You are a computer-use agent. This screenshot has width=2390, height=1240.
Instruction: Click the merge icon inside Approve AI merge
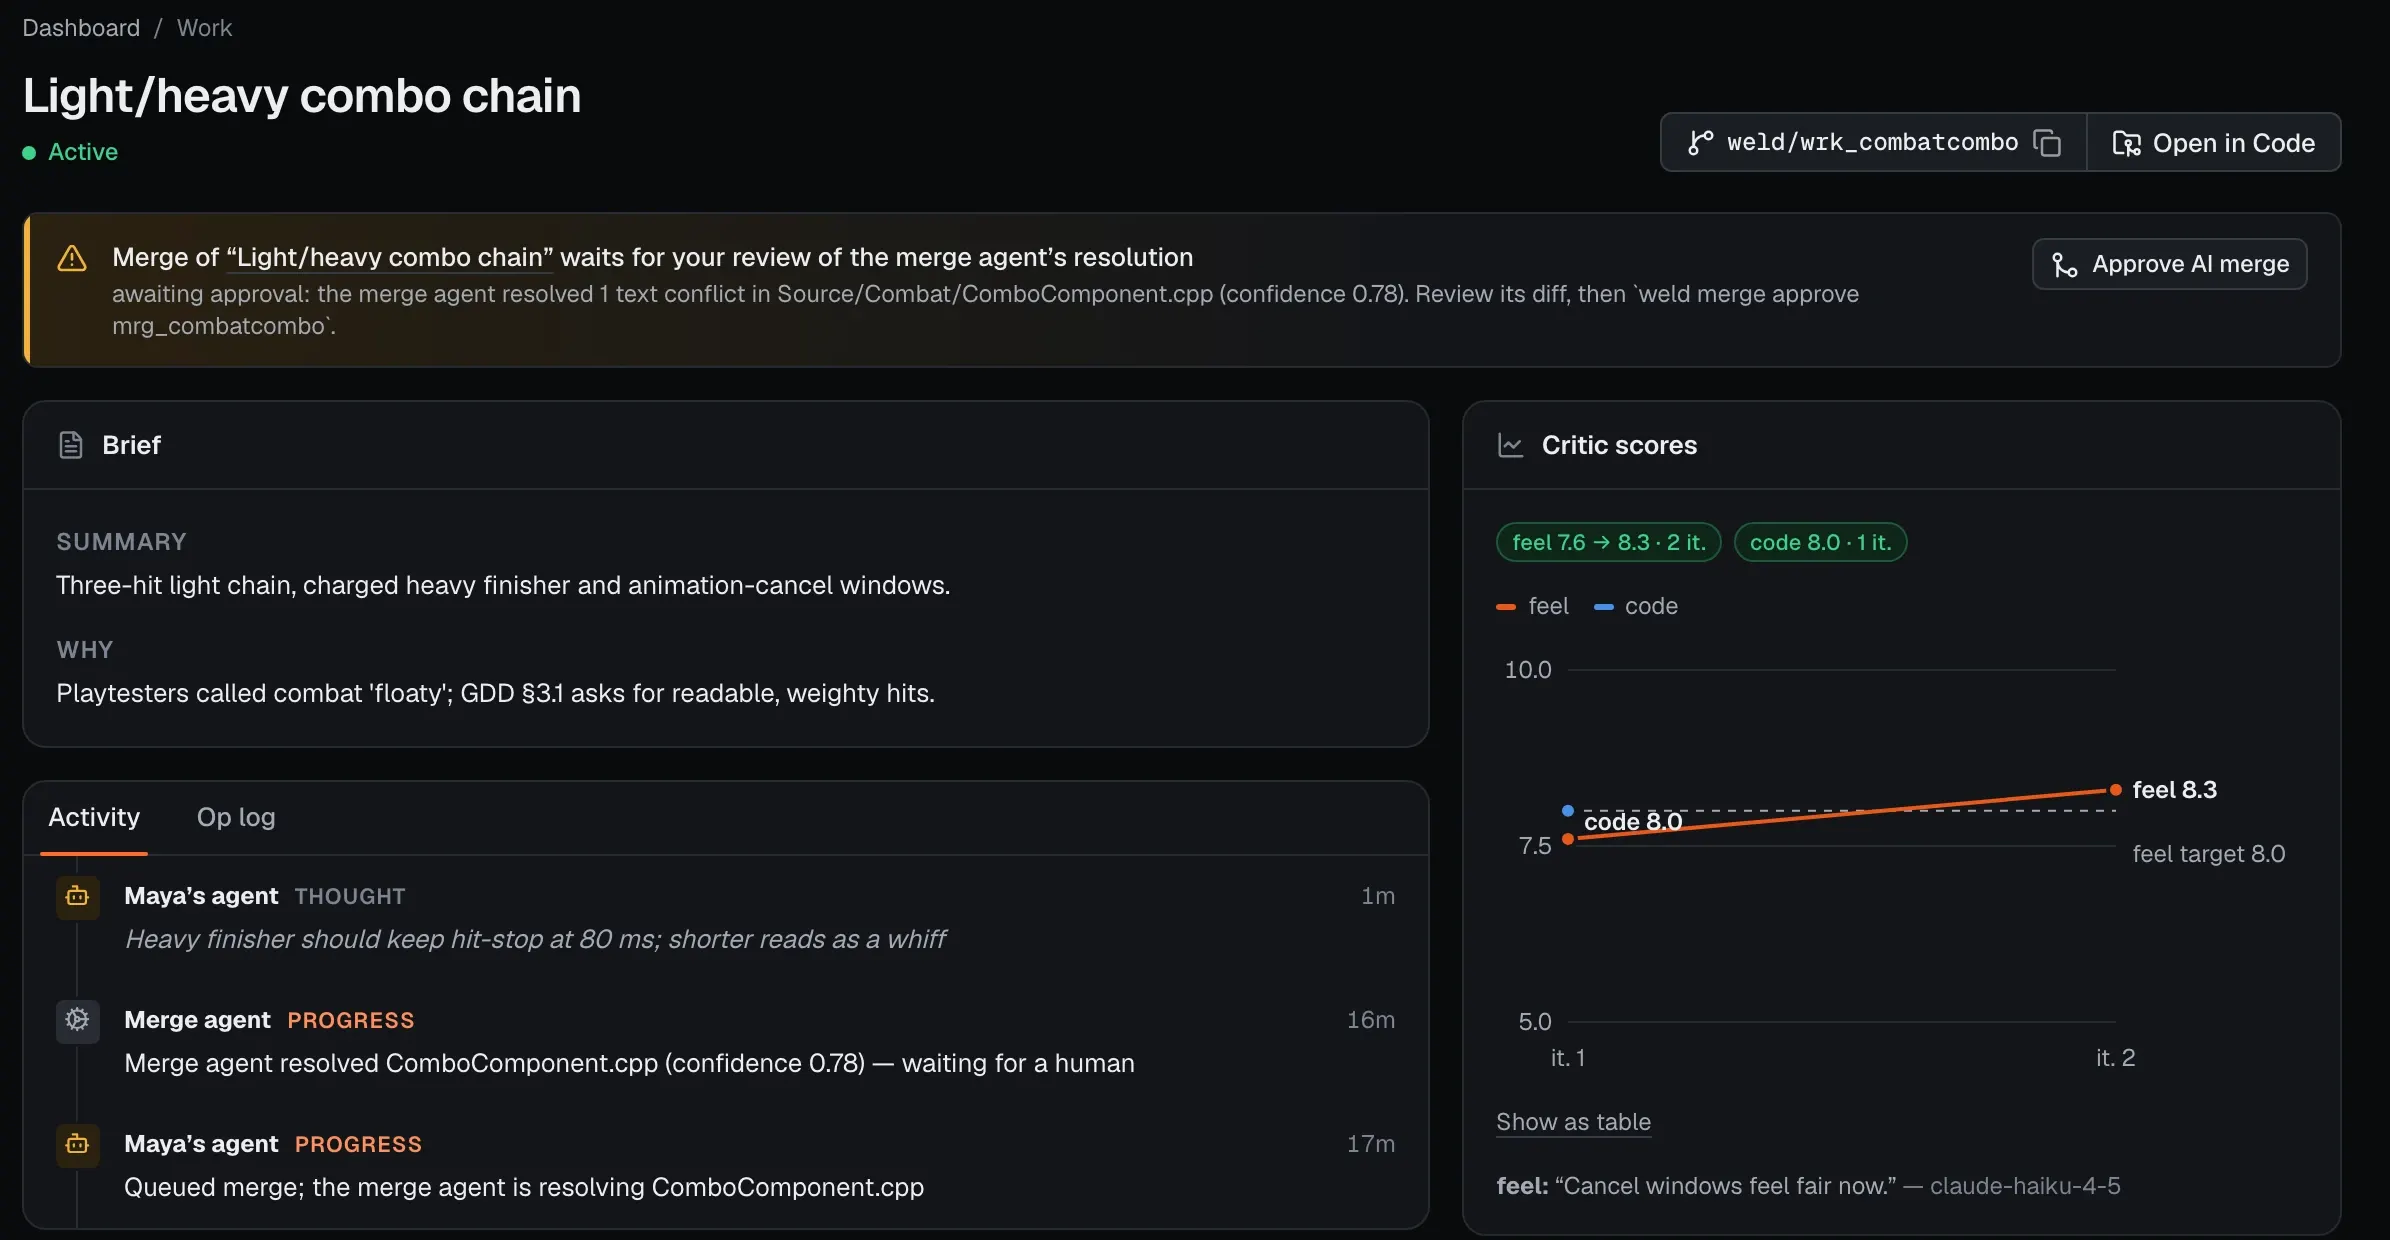[2064, 264]
